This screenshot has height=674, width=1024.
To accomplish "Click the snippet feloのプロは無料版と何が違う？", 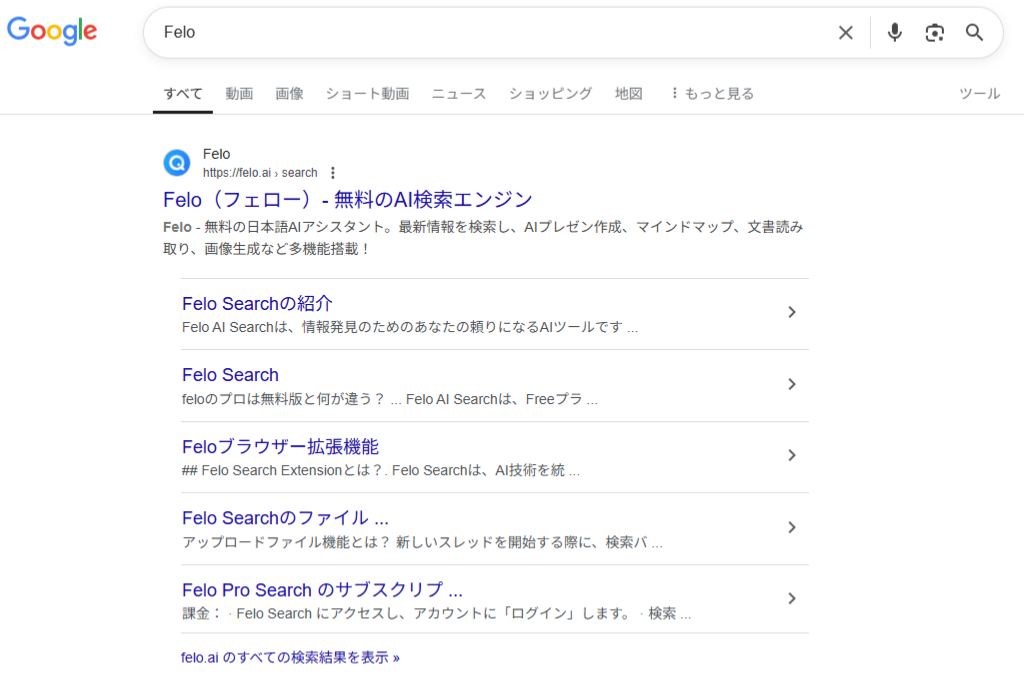I will (390, 399).
